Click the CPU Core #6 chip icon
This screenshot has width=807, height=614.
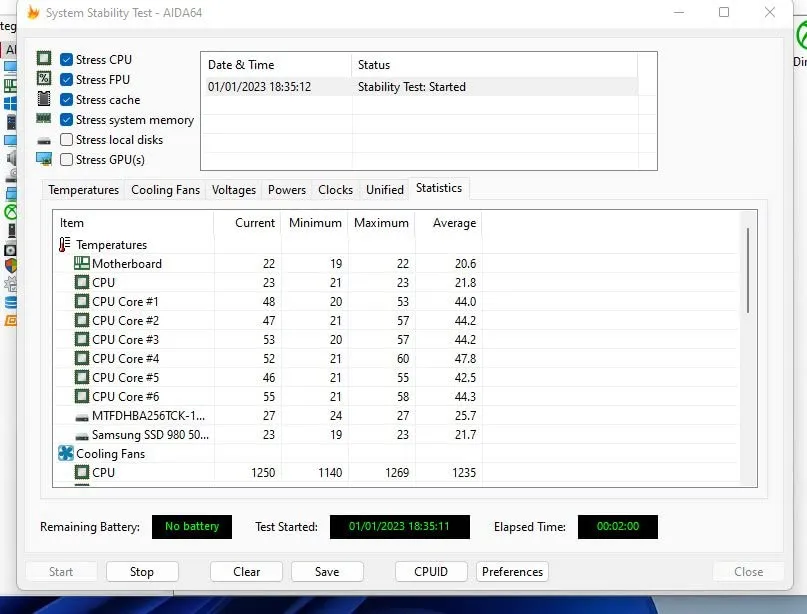[x=82, y=396]
